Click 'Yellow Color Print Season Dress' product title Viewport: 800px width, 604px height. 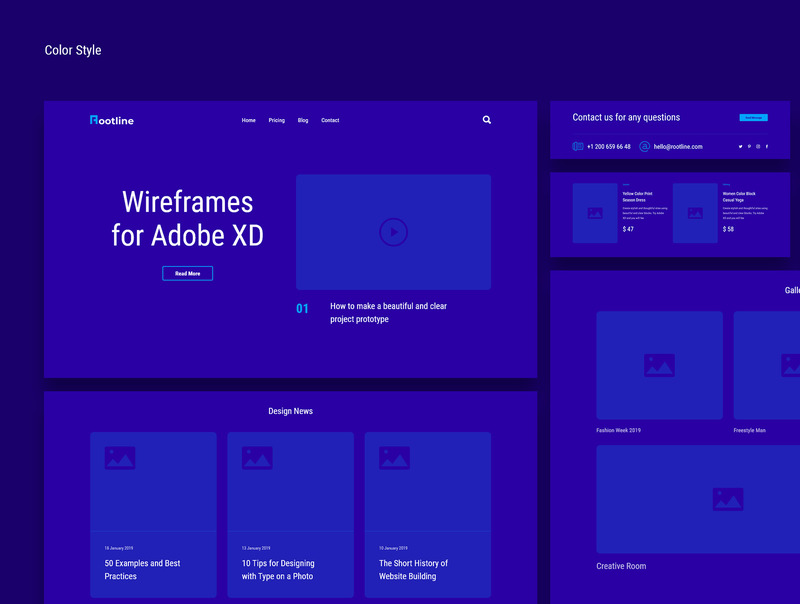[637, 197]
